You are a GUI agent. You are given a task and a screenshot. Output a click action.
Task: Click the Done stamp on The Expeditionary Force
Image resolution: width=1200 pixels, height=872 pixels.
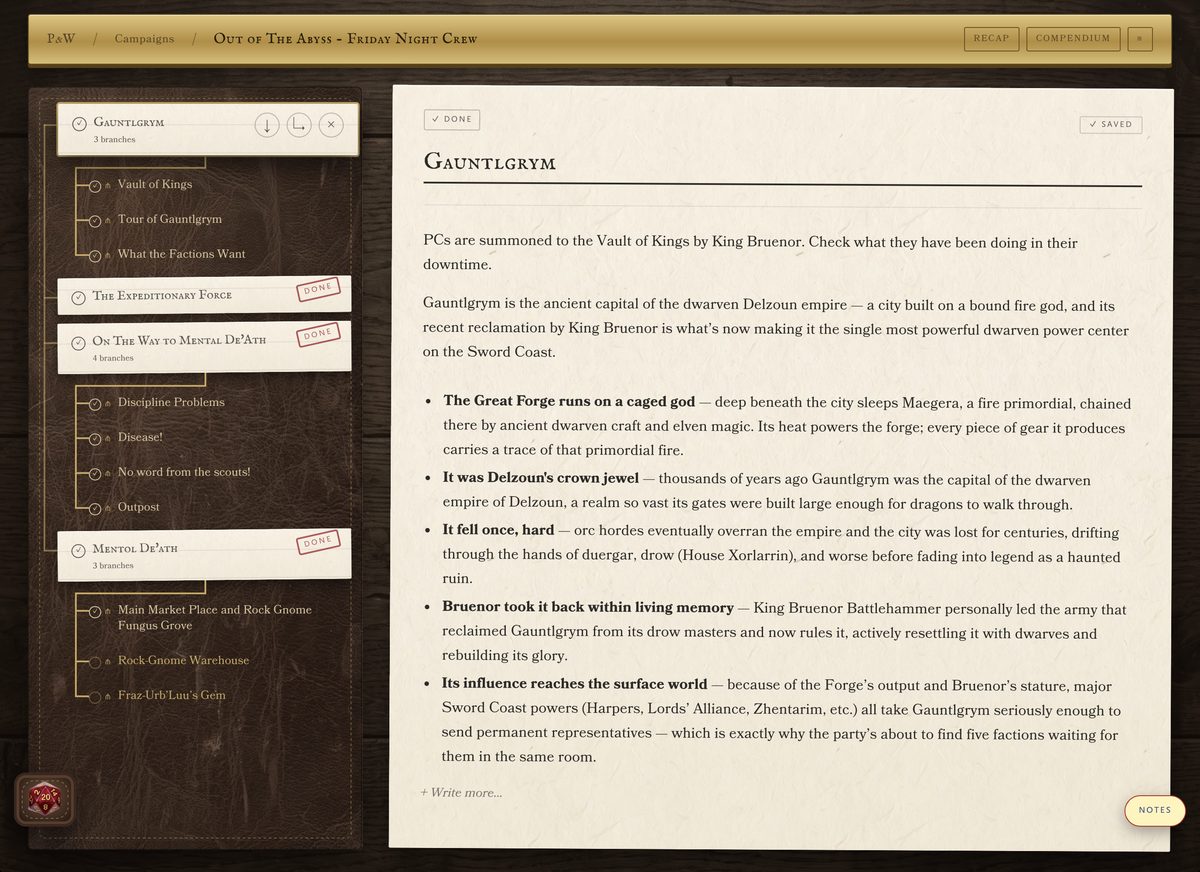[x=319, y=289]
